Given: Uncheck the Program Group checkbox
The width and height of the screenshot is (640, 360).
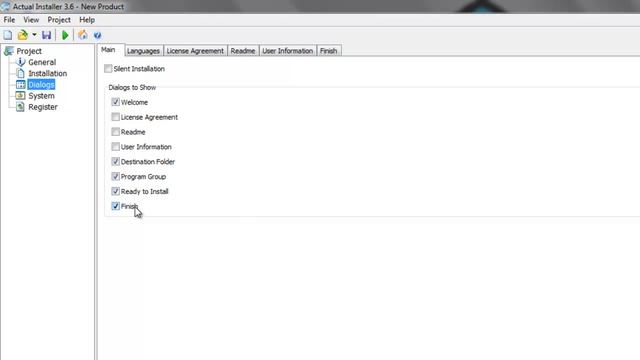Looking at the screenshot, I should tap(116, 176).
